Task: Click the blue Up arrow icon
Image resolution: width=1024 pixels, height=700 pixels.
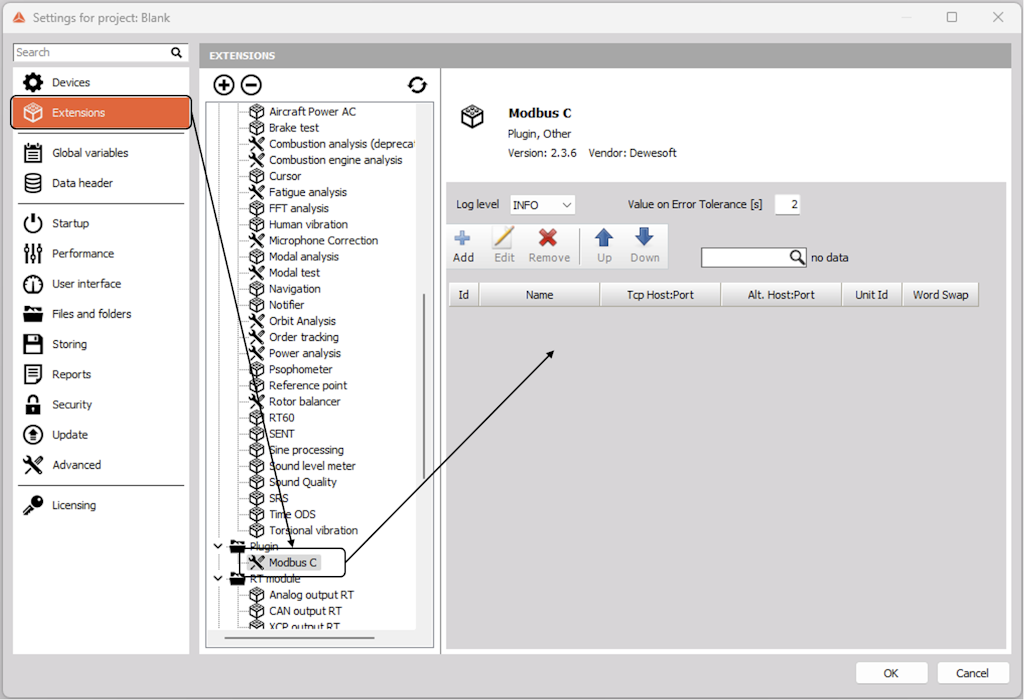Action: (604, 240)
